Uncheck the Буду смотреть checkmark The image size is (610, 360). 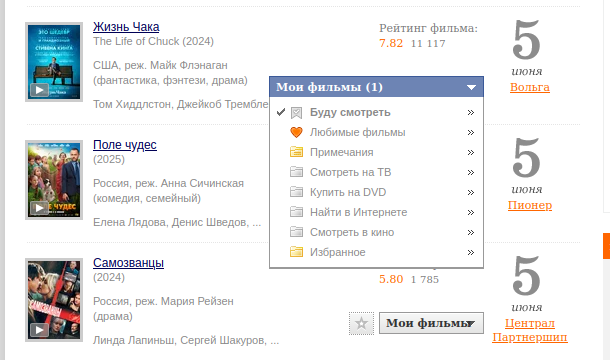point(281,112)
